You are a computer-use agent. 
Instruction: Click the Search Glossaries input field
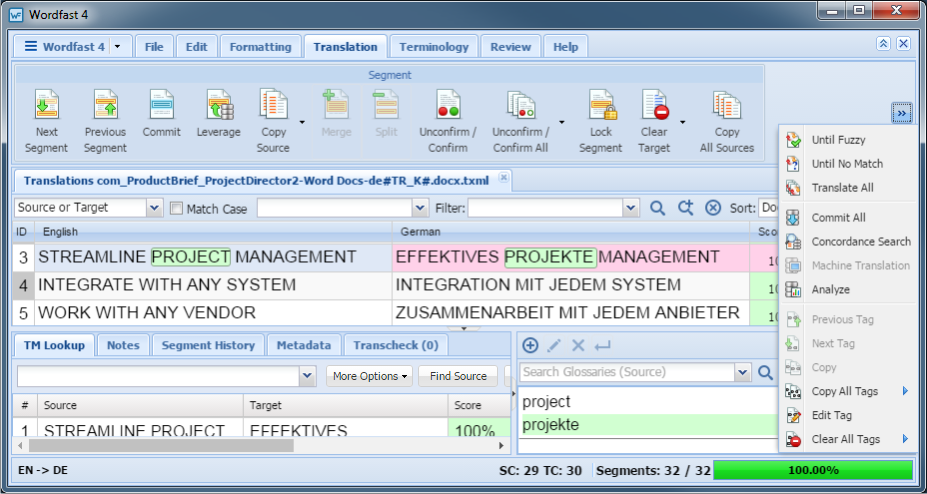click(x=627, y=372)
